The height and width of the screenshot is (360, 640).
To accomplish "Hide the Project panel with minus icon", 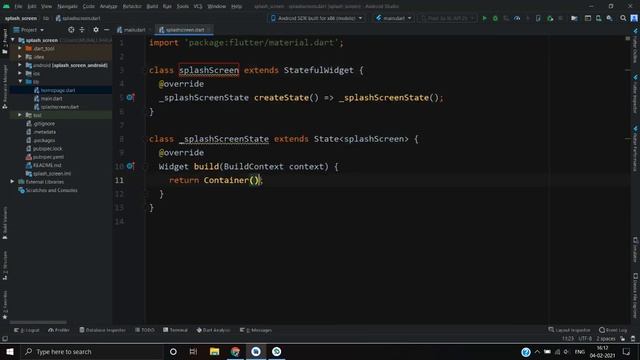I will coord(107,30).
